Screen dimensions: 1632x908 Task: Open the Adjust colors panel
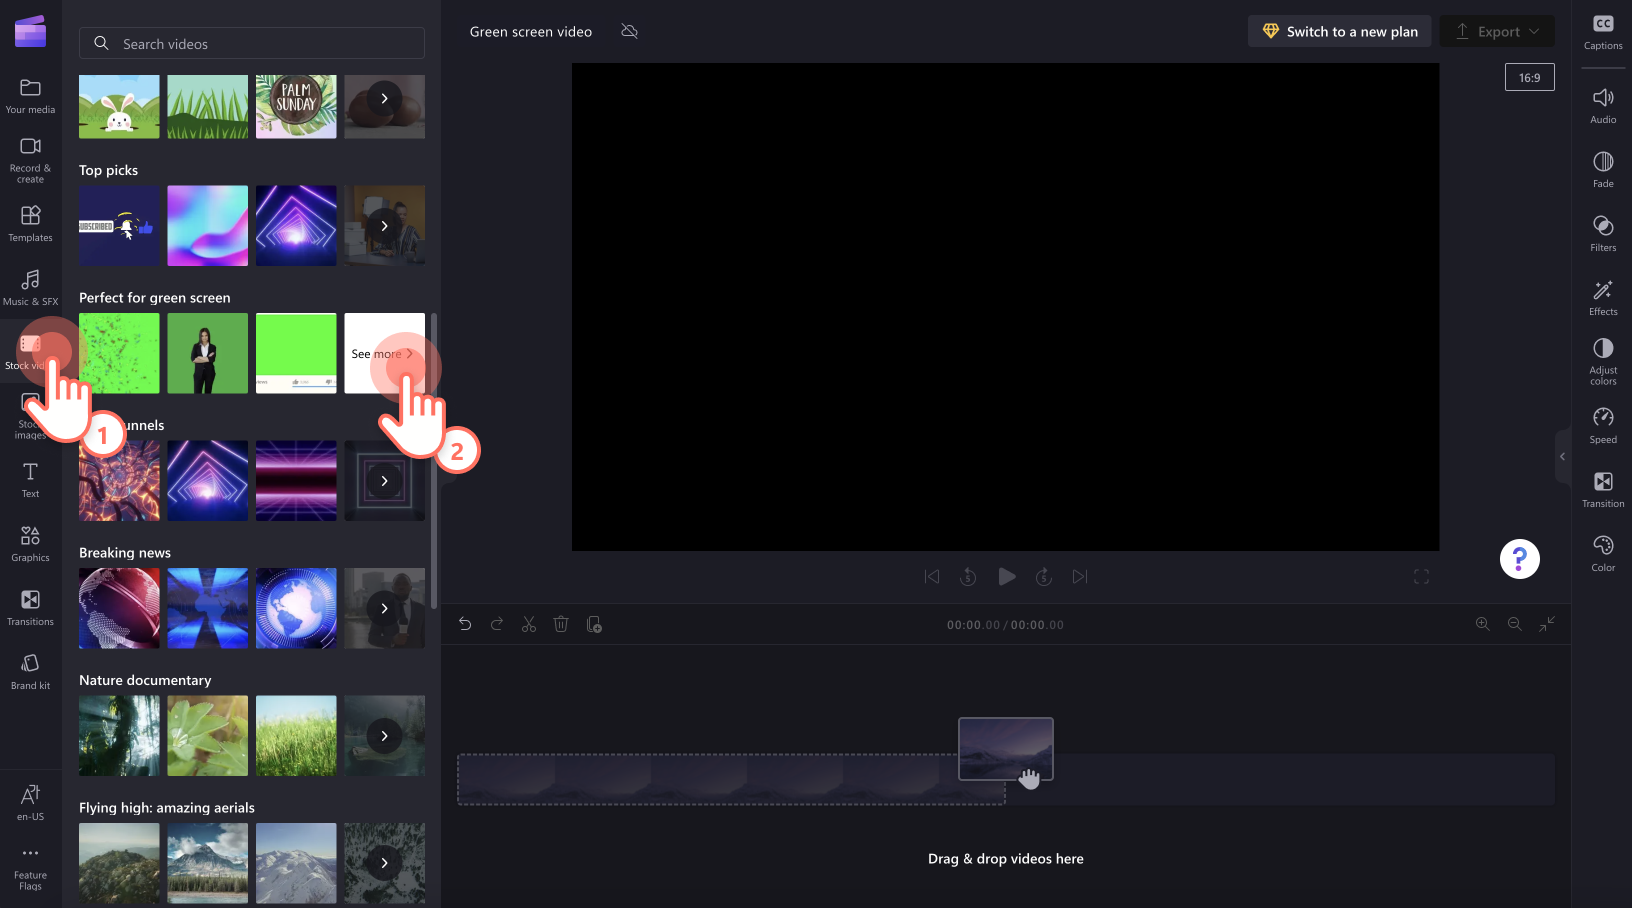tap(1602, 360)
